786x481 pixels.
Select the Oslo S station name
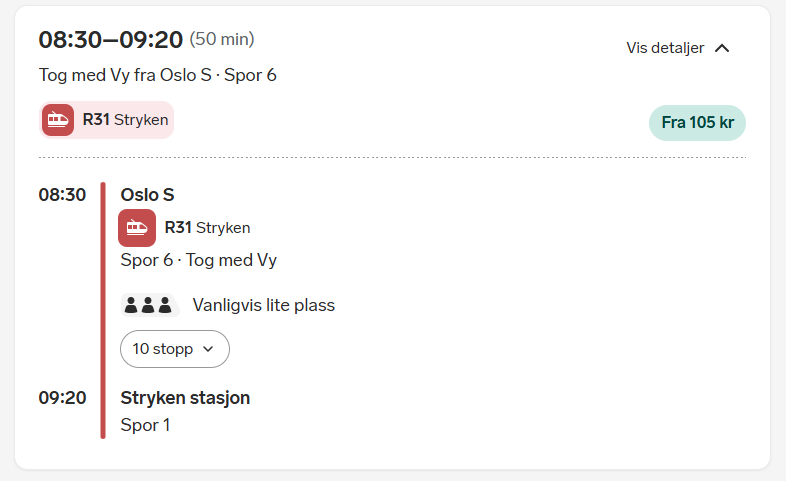coord(147,195)
